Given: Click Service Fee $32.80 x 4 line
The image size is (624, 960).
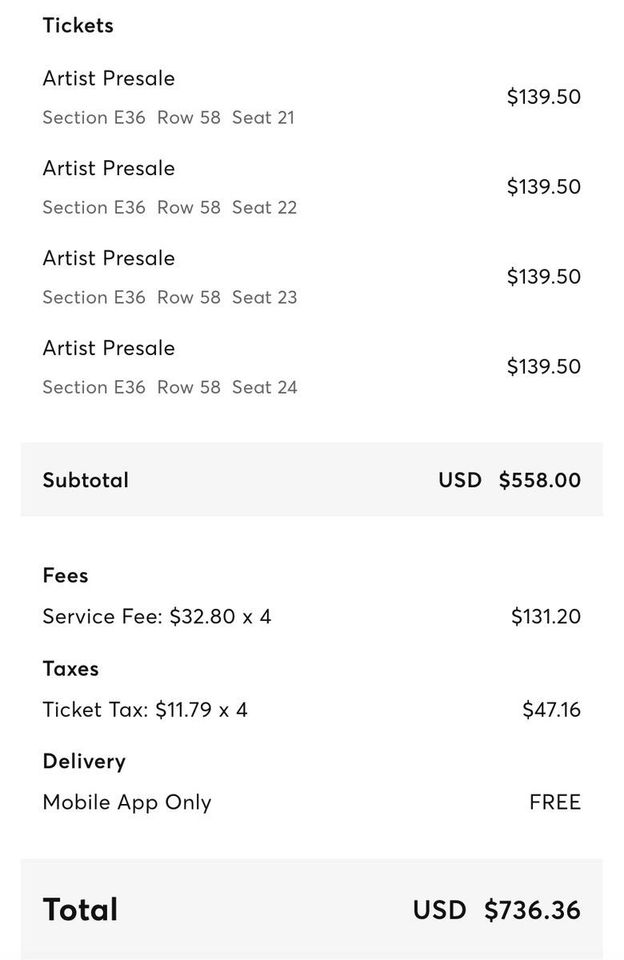Looking at the screenshot, I should pyautogui.click(x=157, y=617).
